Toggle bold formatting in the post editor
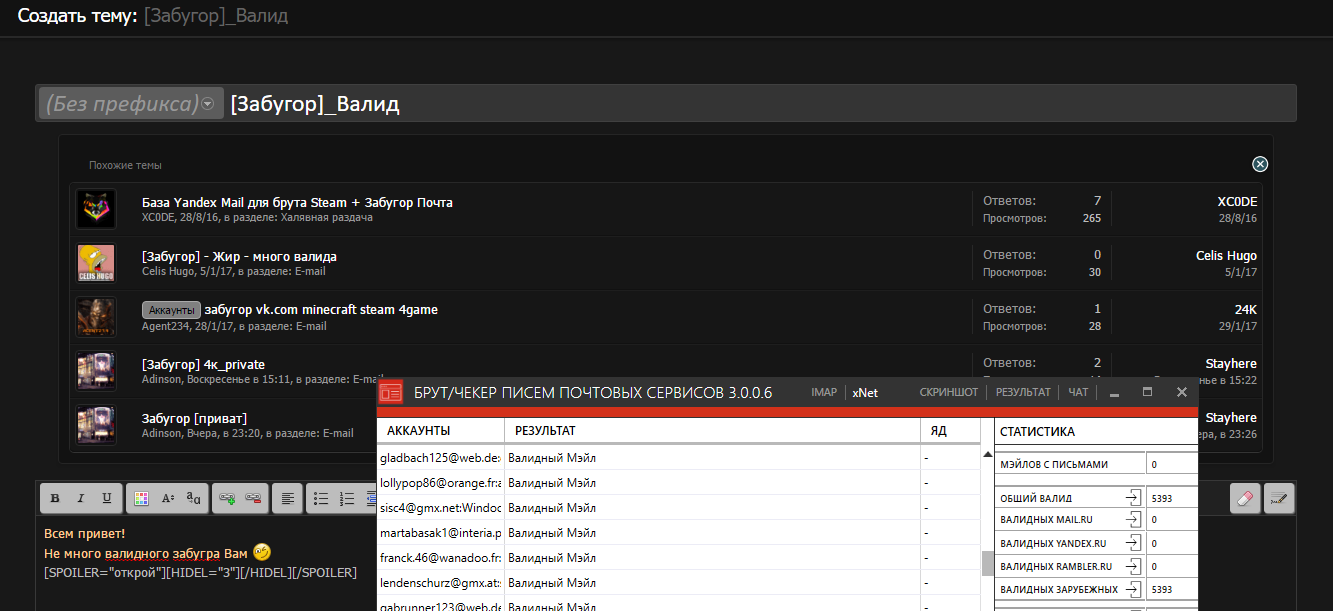The width and height of the screenshot is (1333, 611). [55, 498]
